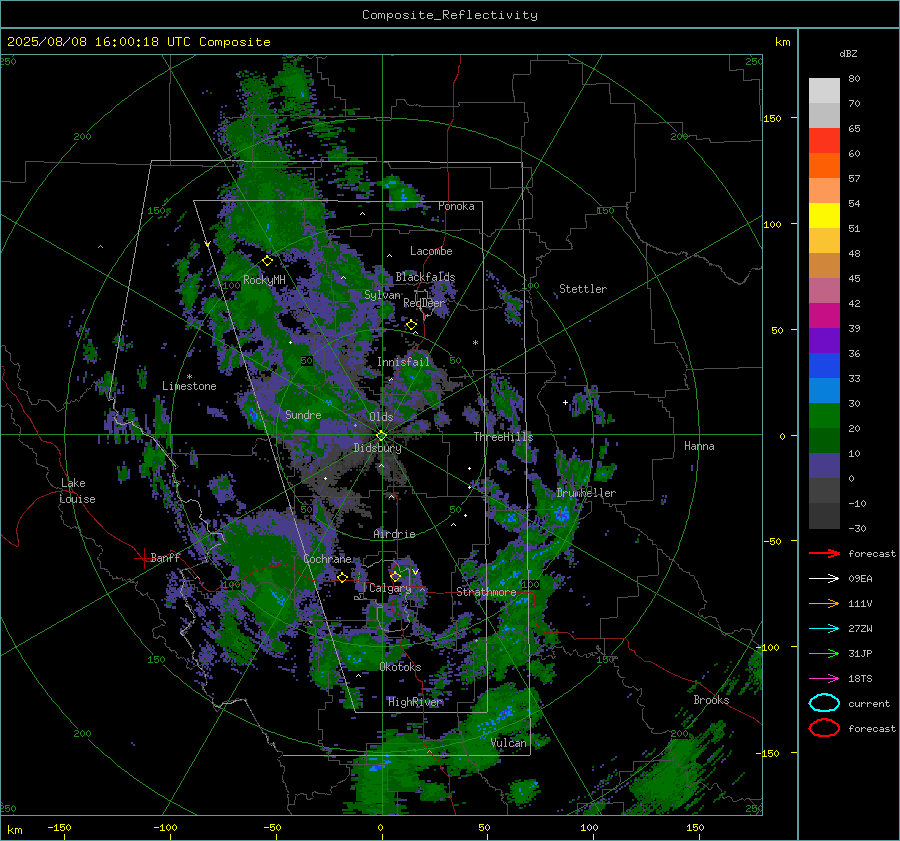The image size is (900, 841).
Task: Click the HighRiver city label
Action: pos(415,702)
